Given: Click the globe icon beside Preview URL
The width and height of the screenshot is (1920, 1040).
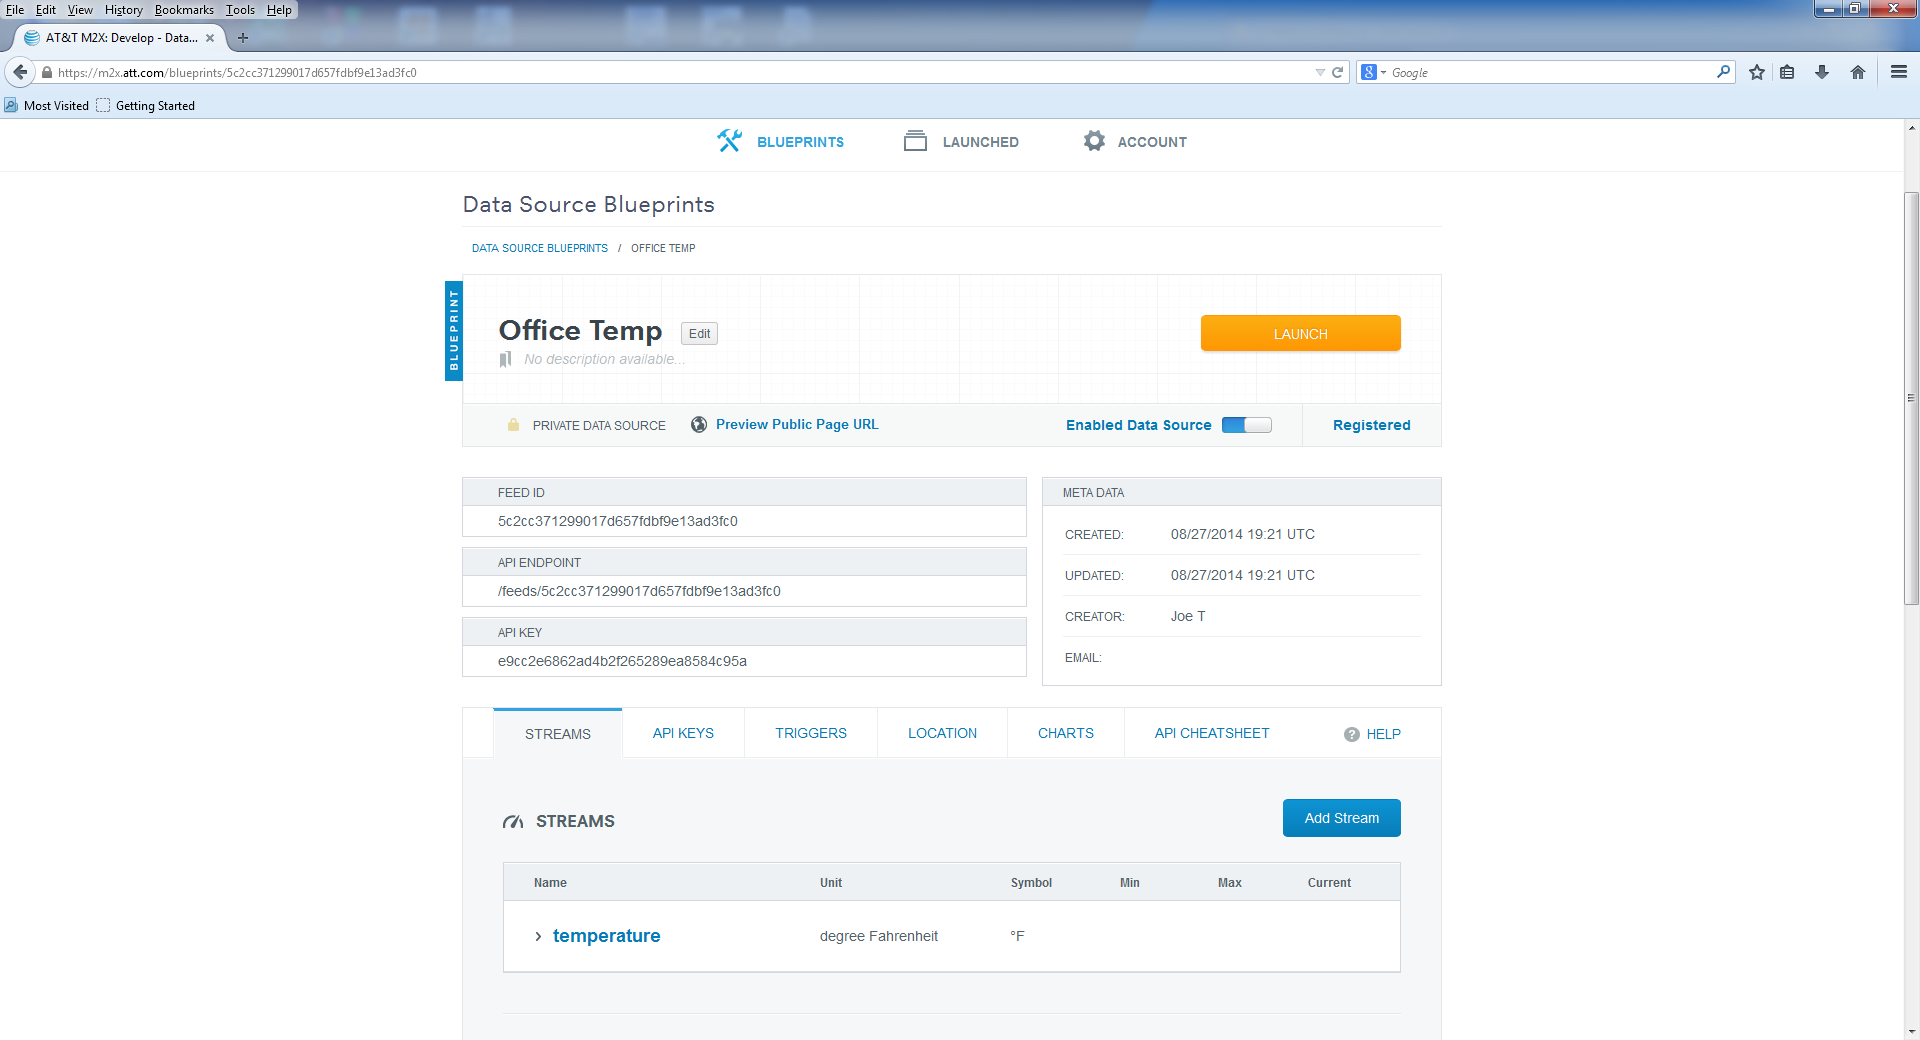Looking at the screenshot, I should click(x=699, y=425).
